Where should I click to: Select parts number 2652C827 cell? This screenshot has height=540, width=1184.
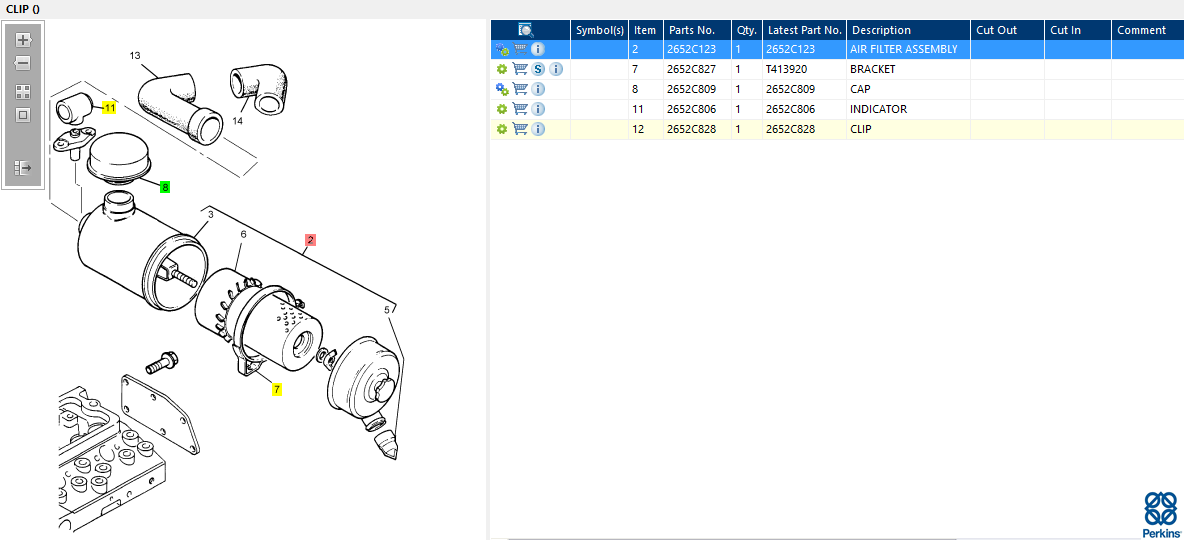[x=697, y=69]
